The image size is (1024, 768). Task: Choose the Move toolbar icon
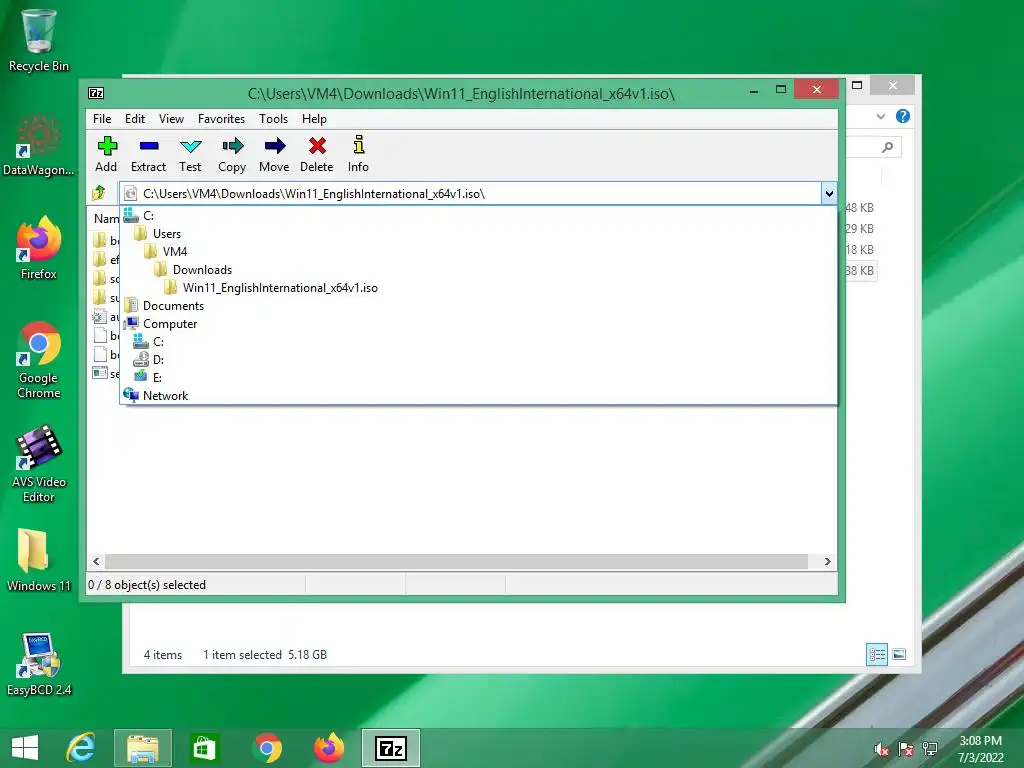pos(274,154)
